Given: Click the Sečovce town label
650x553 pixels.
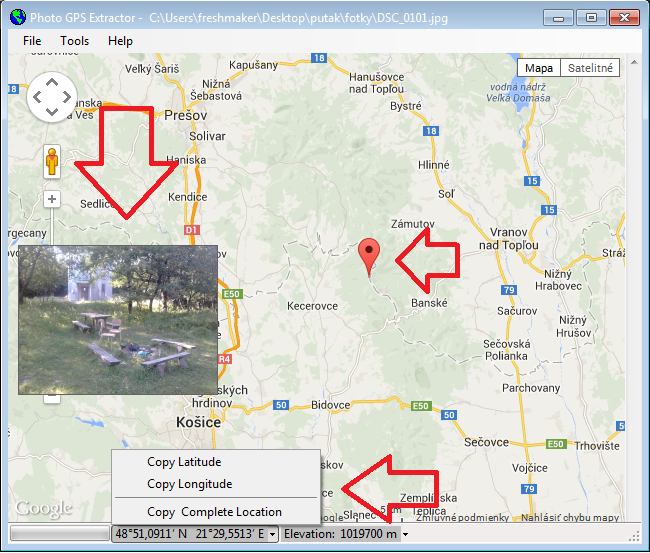Looking at the screenshot, I should point(486,442).
